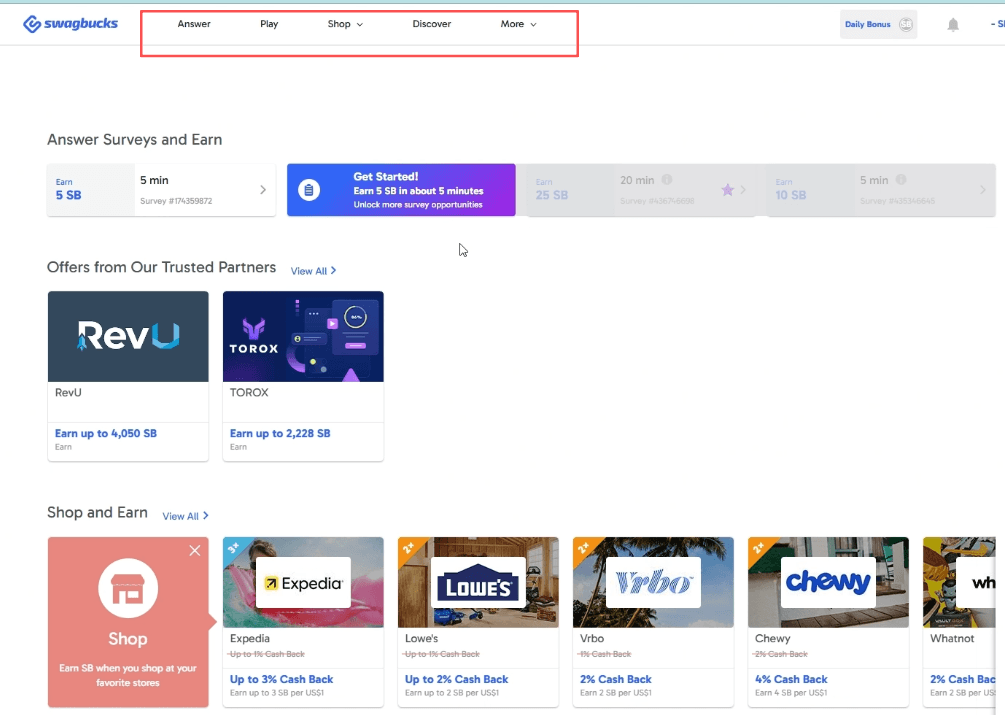Viewport: 1005px width, 715px height.
Task: Open the Lowe's store image
Action: [x=478, y=582]
